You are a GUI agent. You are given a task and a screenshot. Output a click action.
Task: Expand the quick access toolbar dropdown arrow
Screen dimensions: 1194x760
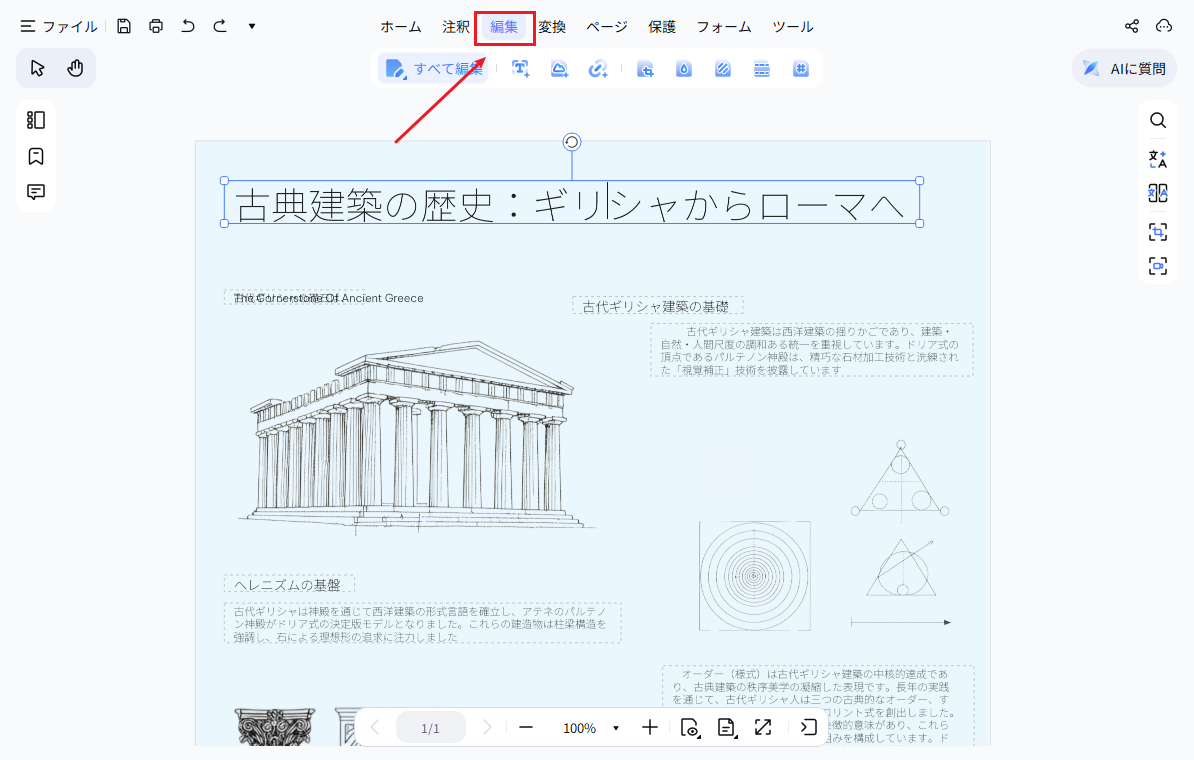click(x=252, y=26)
